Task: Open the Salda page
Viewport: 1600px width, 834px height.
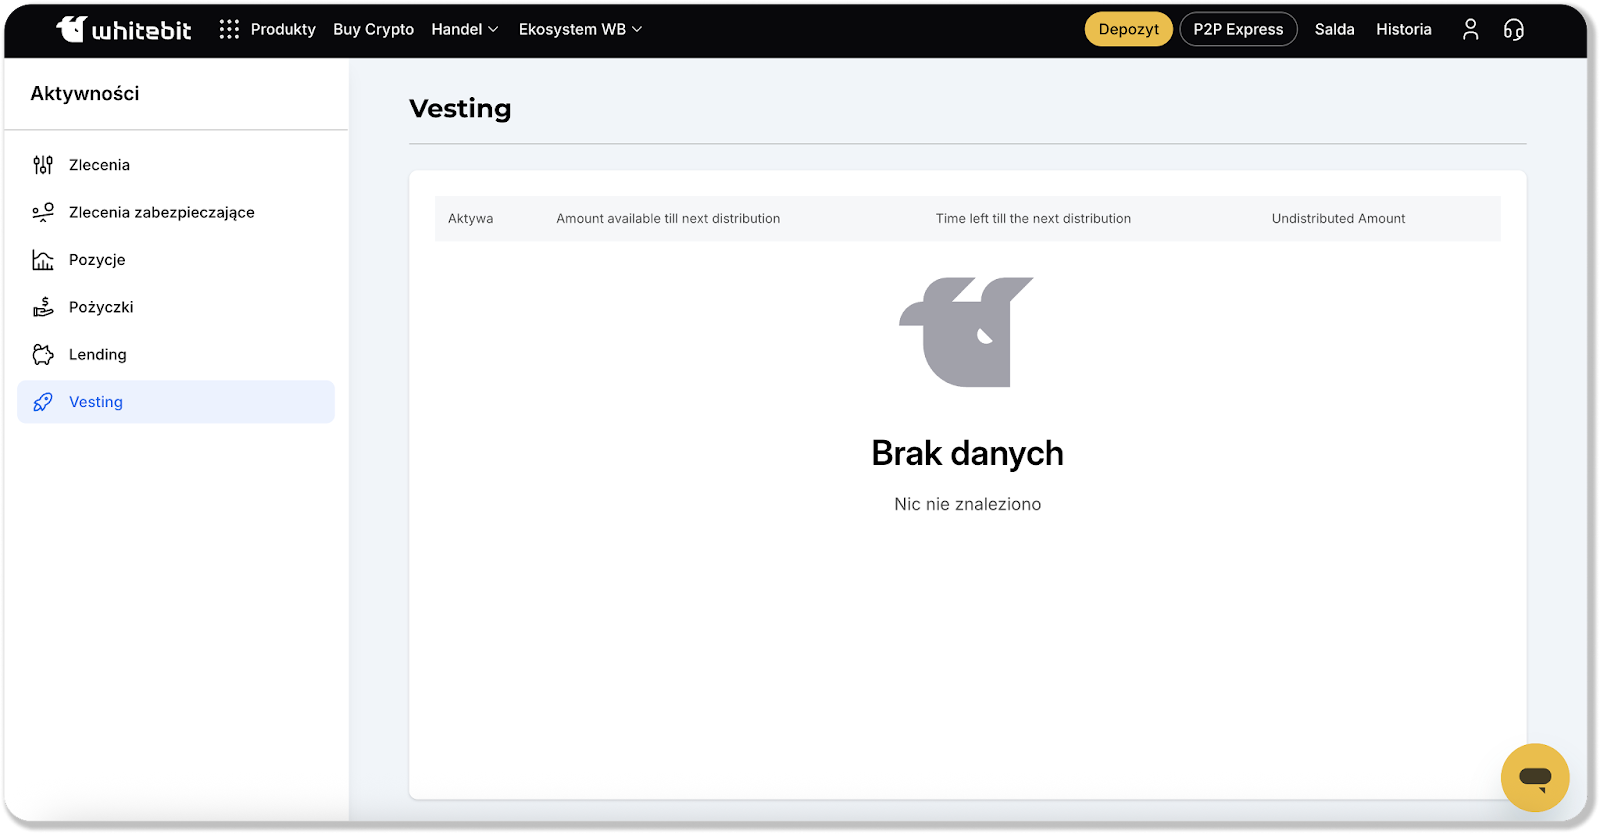Action: tap(1334, 30)
